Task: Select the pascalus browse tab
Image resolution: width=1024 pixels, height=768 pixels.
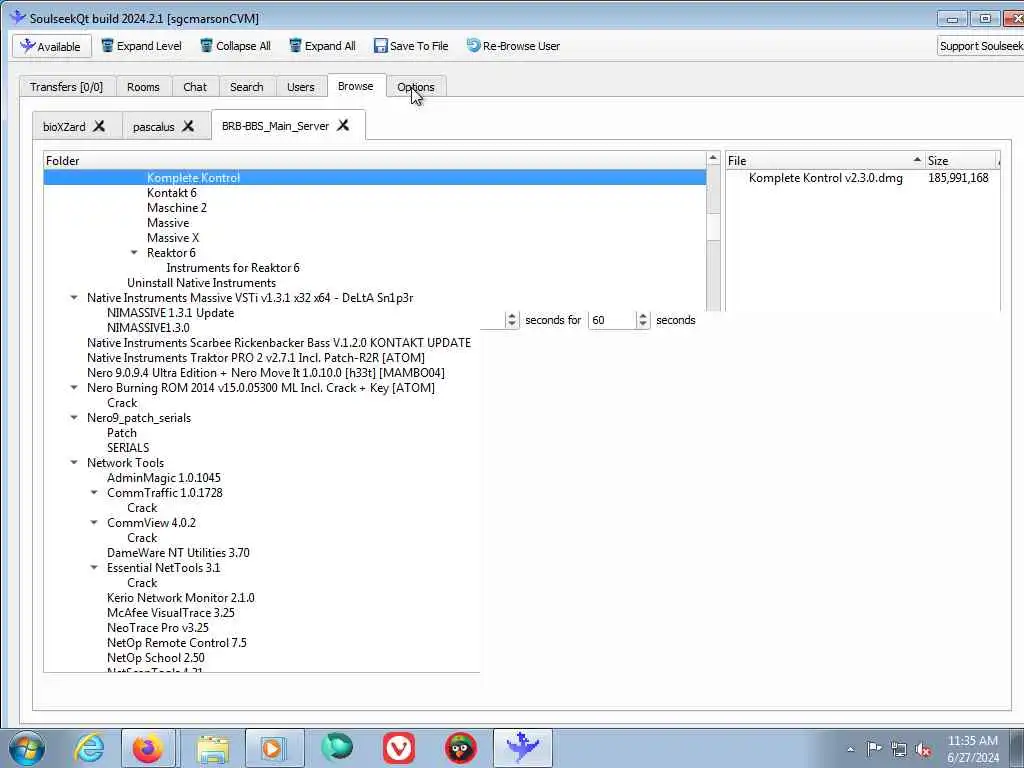Action: 153,127
